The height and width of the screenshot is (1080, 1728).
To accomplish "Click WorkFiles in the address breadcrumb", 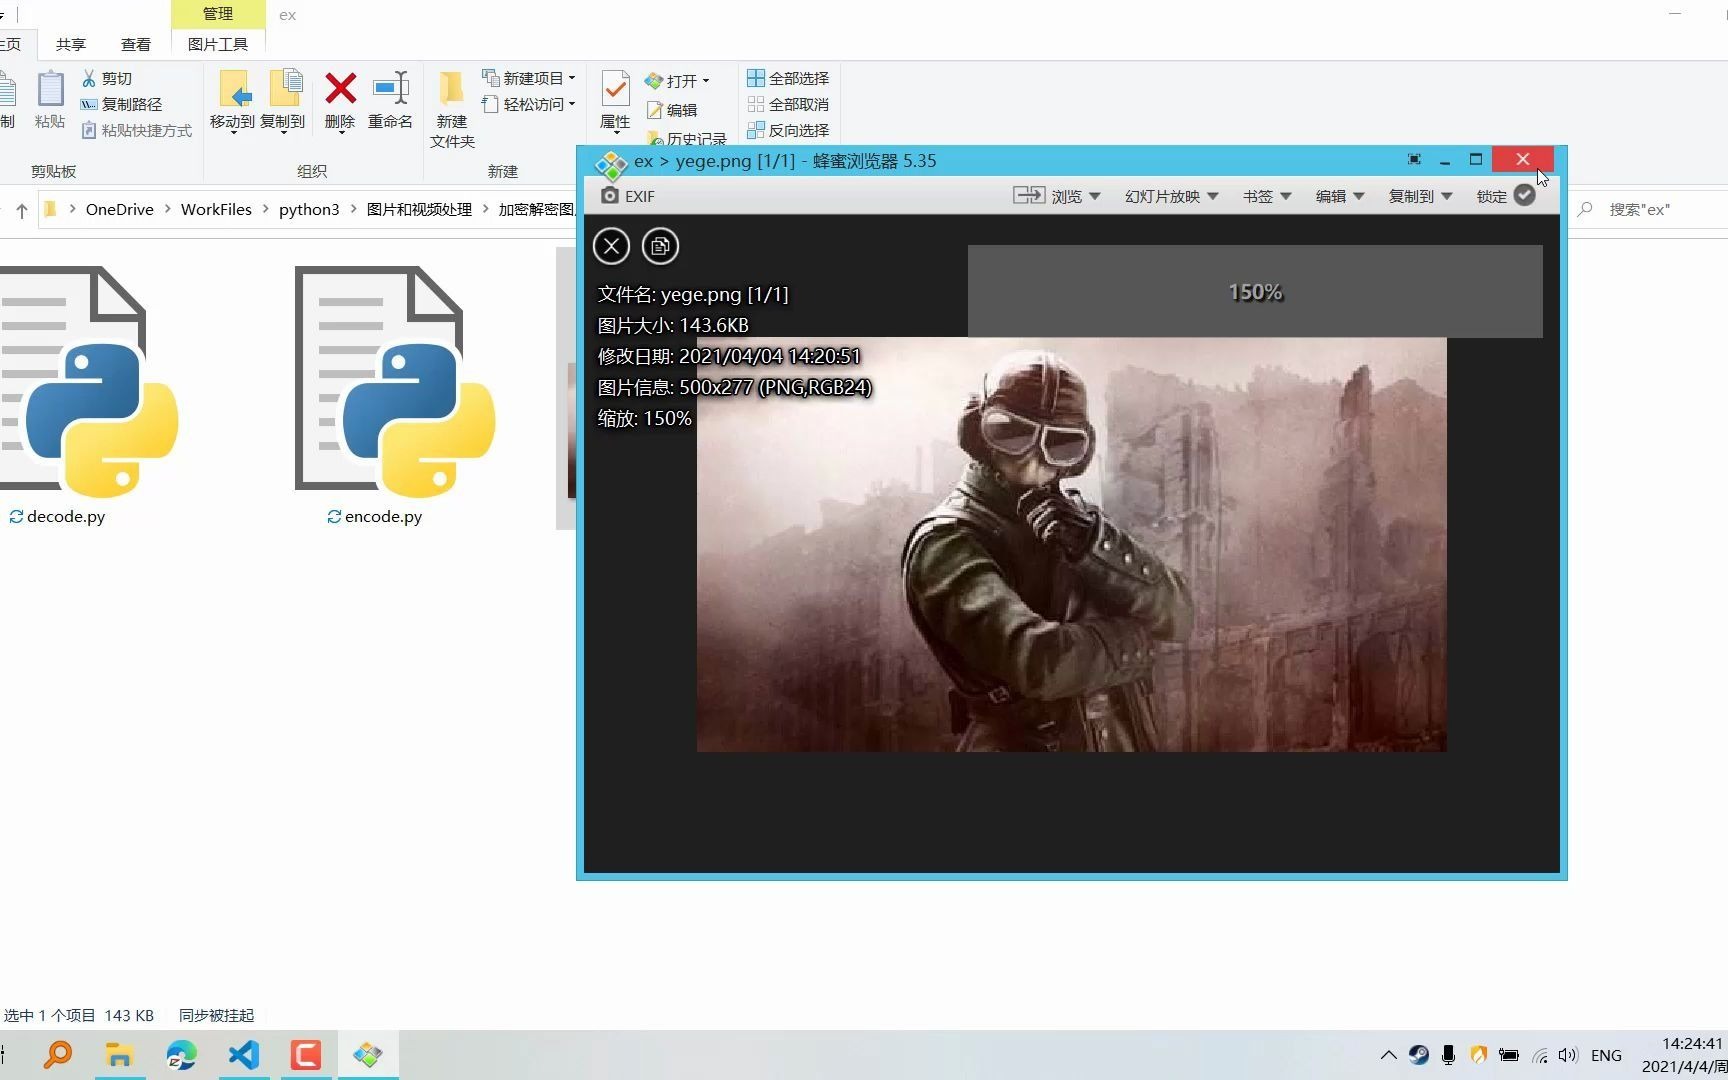I will pos(216,209).
